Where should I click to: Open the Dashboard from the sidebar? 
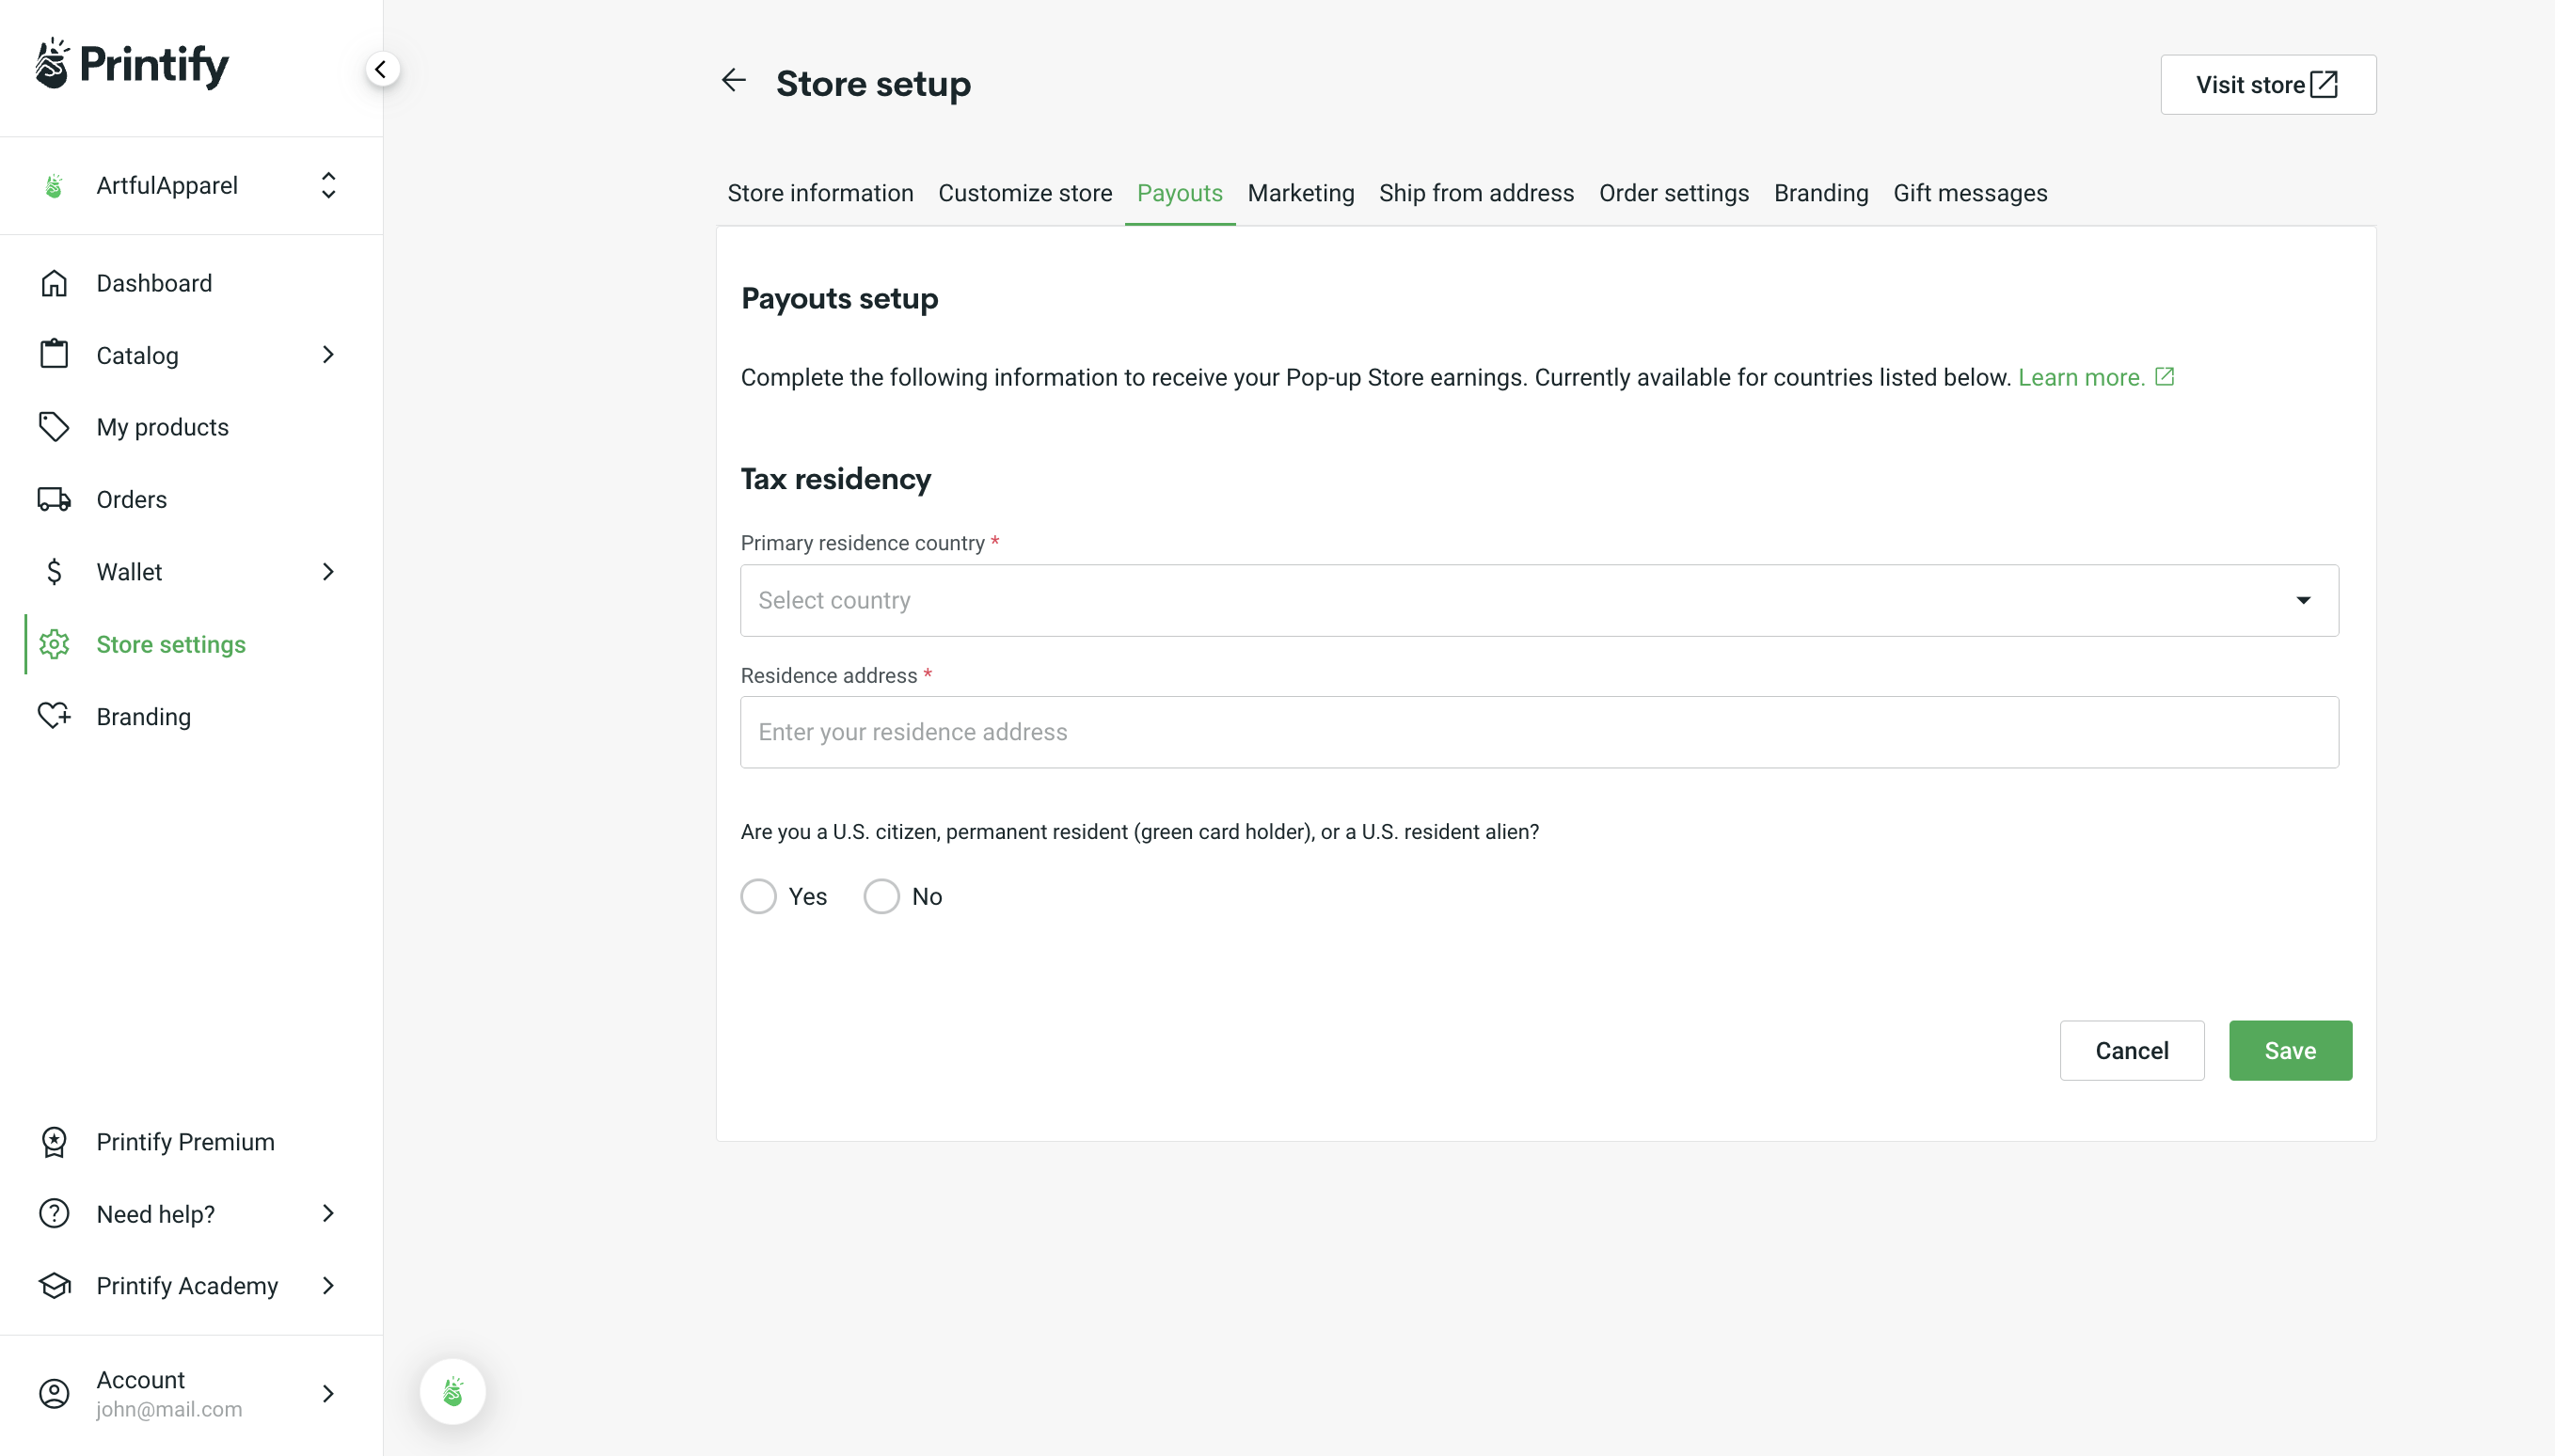(x=155, y=283)
